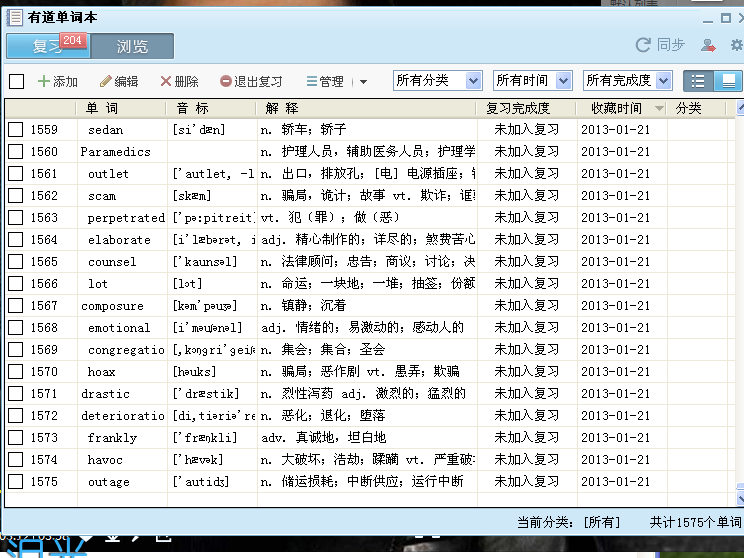Expand the 管理 dropdown arrow
744x558 pixels.
tap(363, 82)
